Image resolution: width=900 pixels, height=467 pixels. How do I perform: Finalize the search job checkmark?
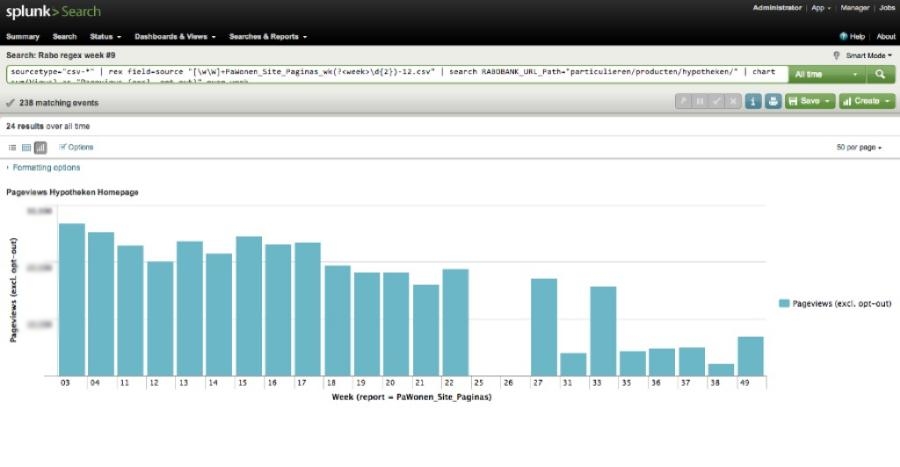[716, 102]
